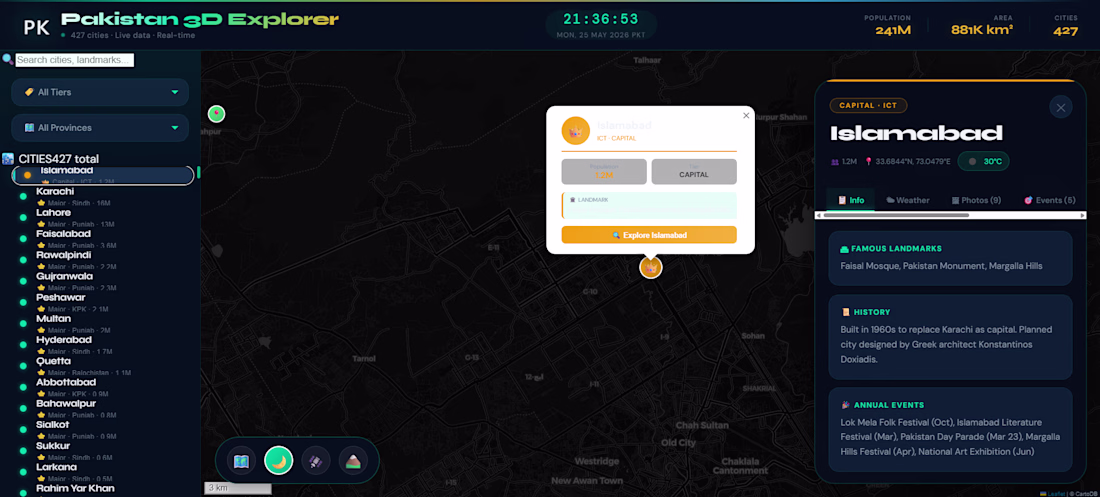
Task: Select Bahawalpur in the cities list
Action: click(103, 409)
